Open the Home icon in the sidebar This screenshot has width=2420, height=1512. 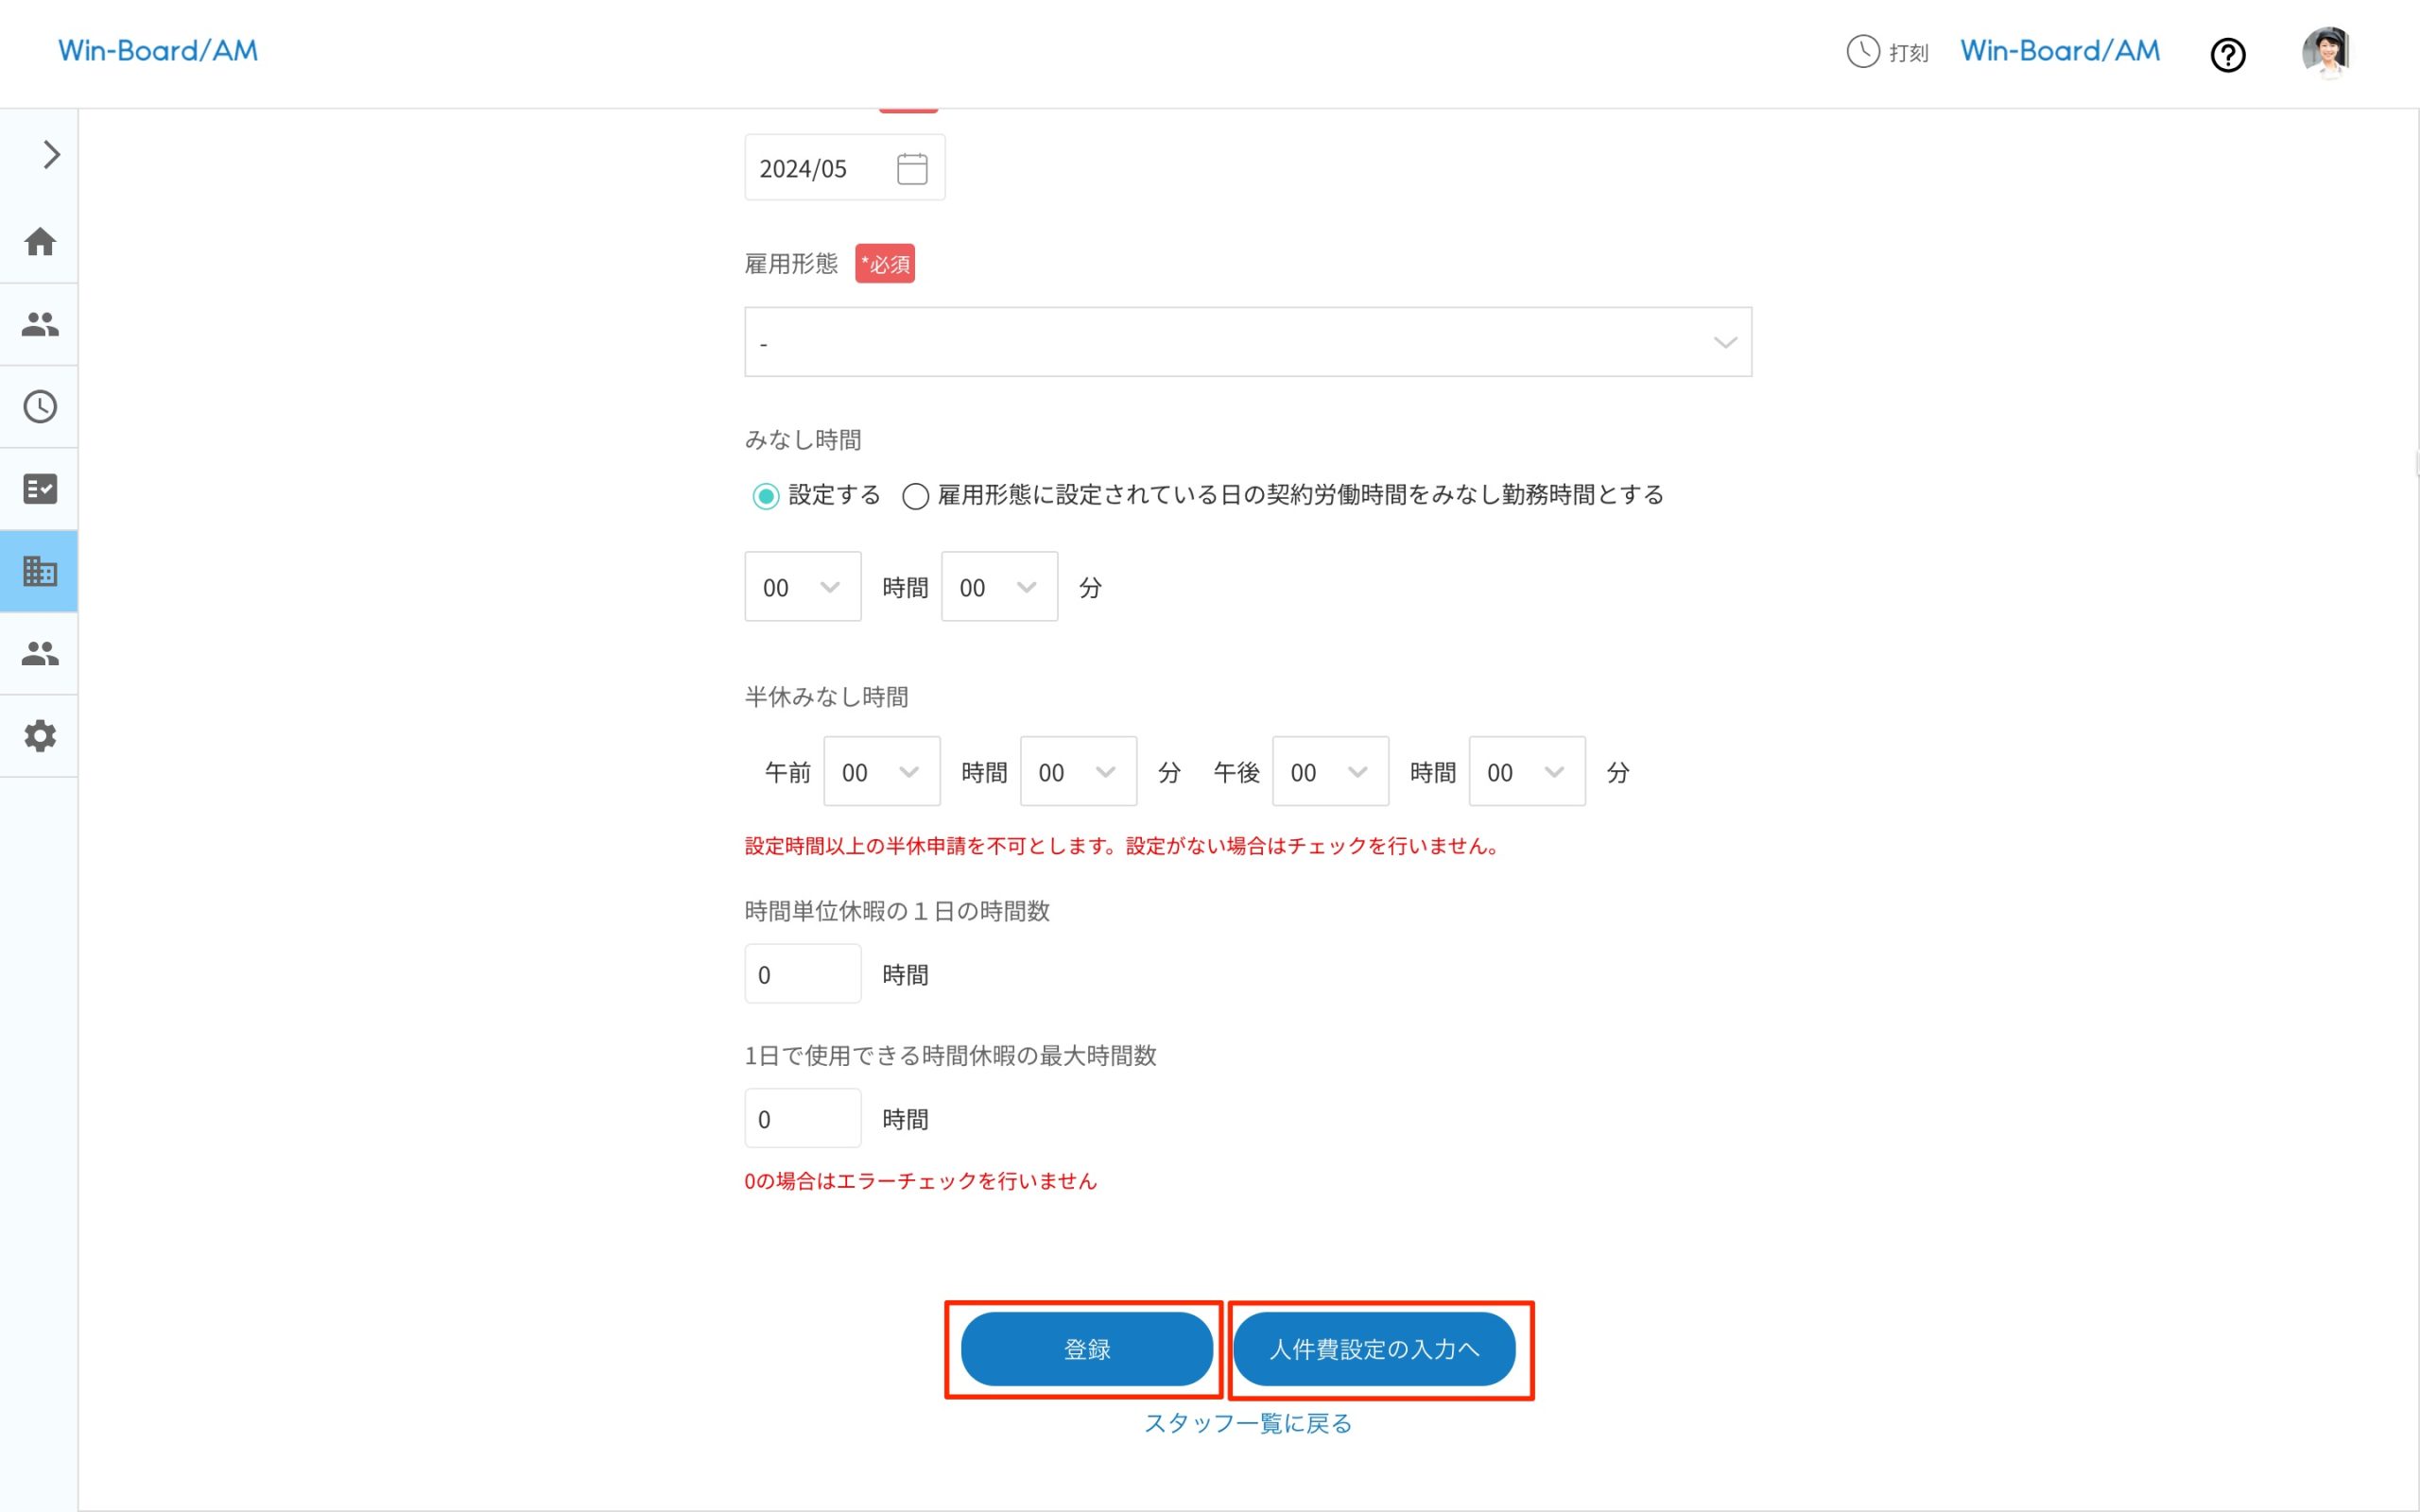click(x=40, y=242)
